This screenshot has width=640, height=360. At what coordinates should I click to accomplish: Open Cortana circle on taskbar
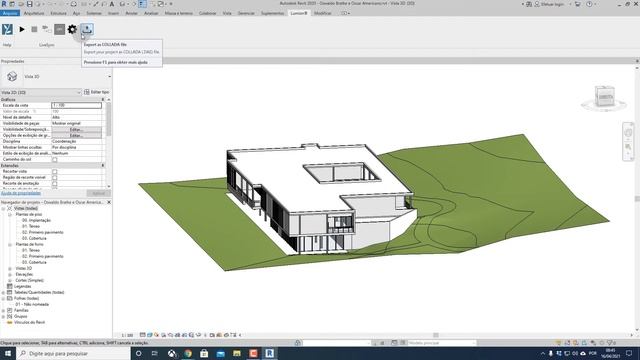point(138,353)
